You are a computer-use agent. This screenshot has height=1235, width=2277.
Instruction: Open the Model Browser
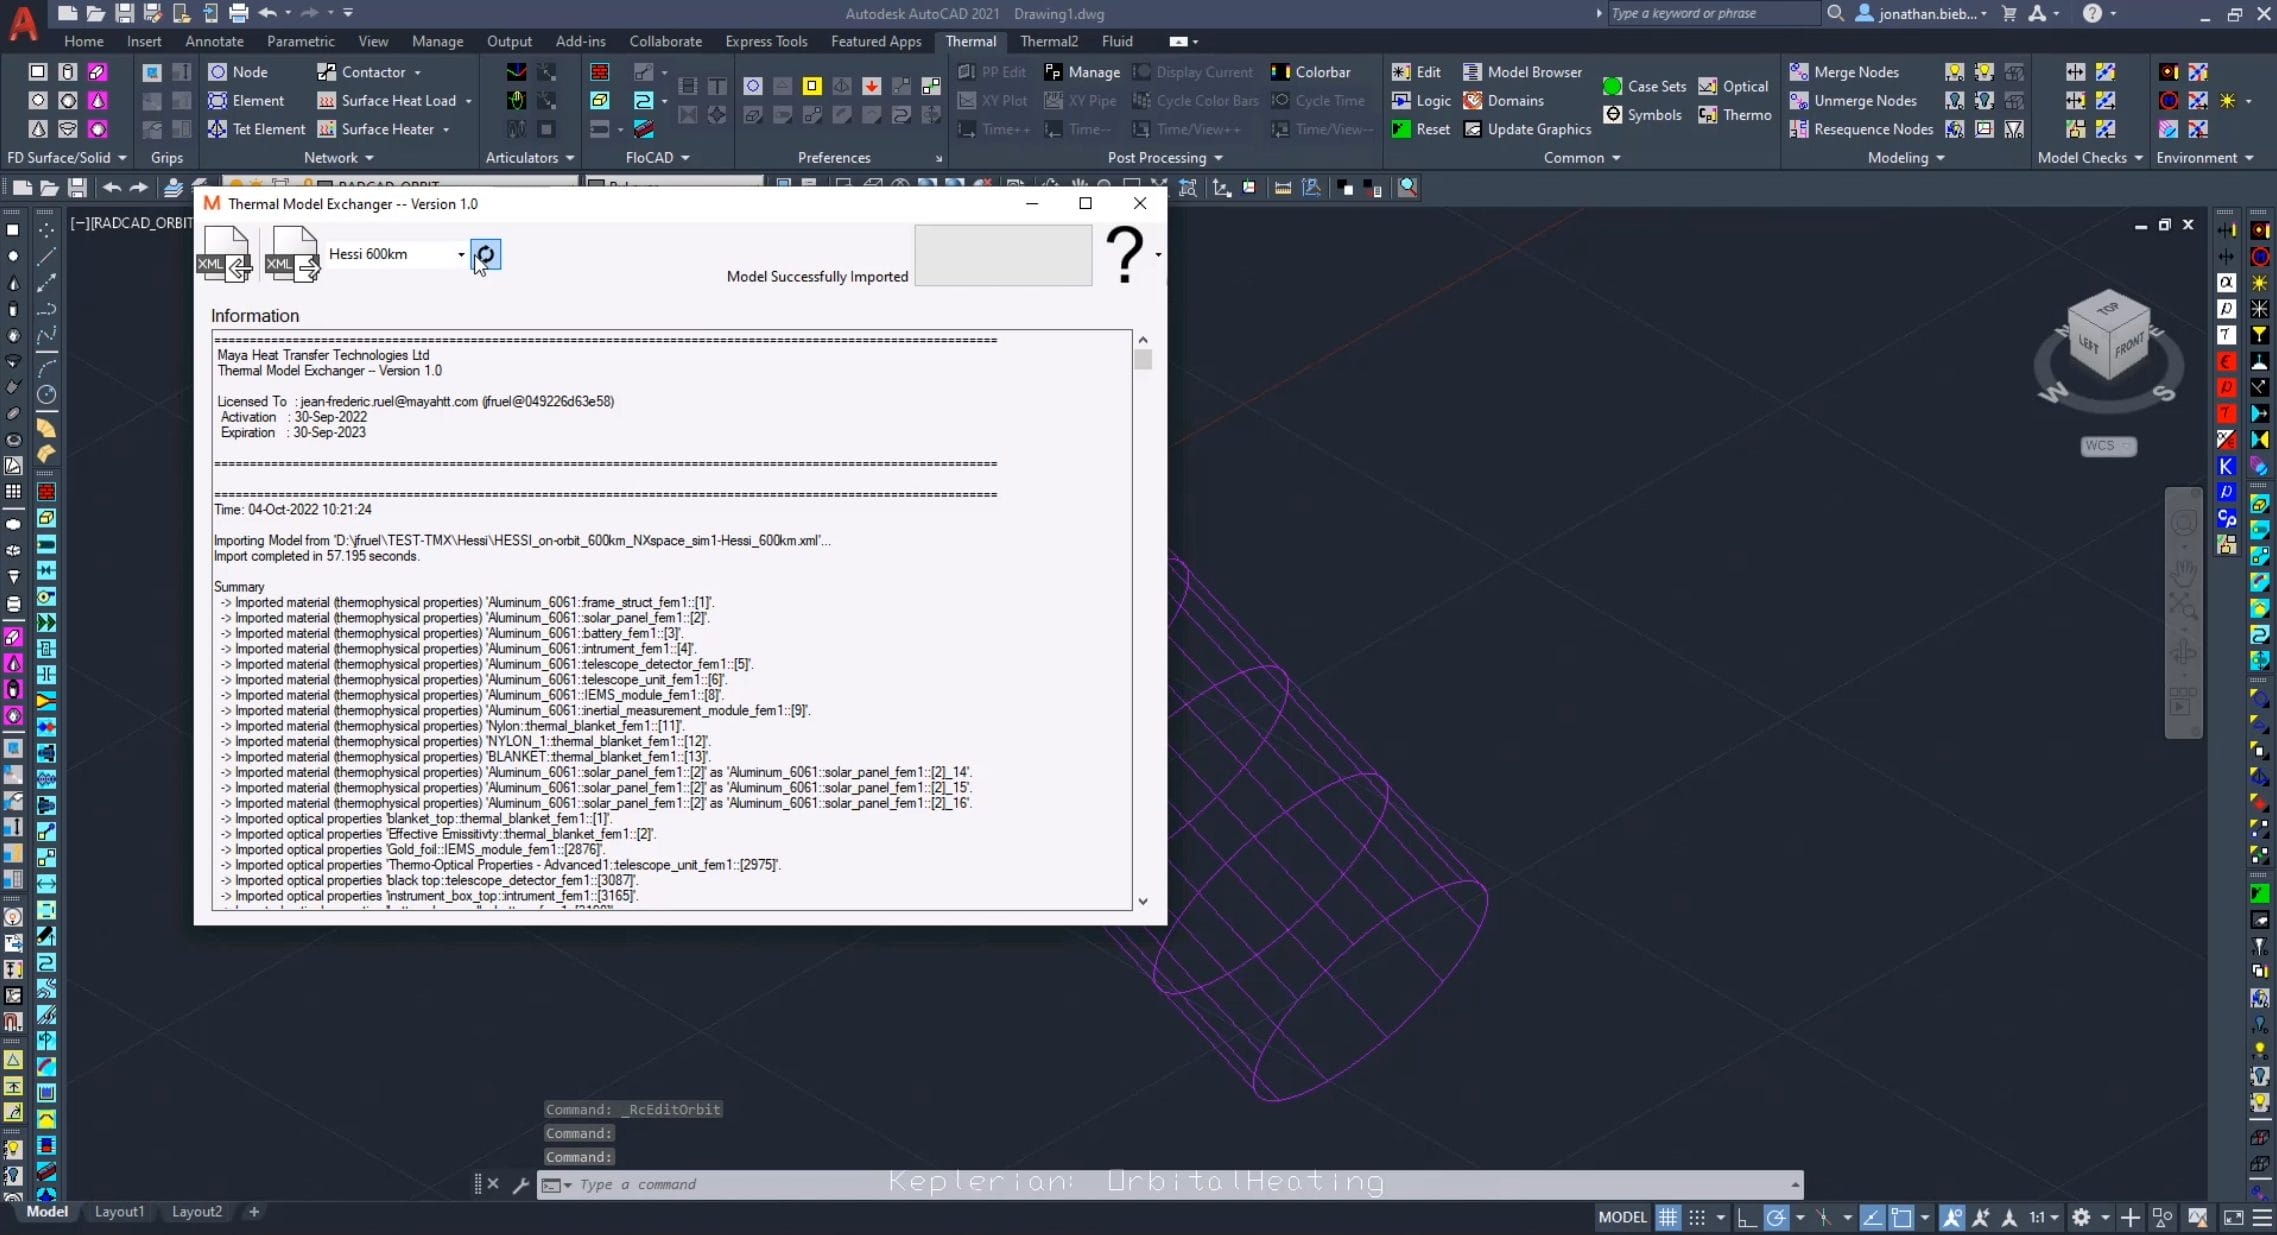point(1522,71)
